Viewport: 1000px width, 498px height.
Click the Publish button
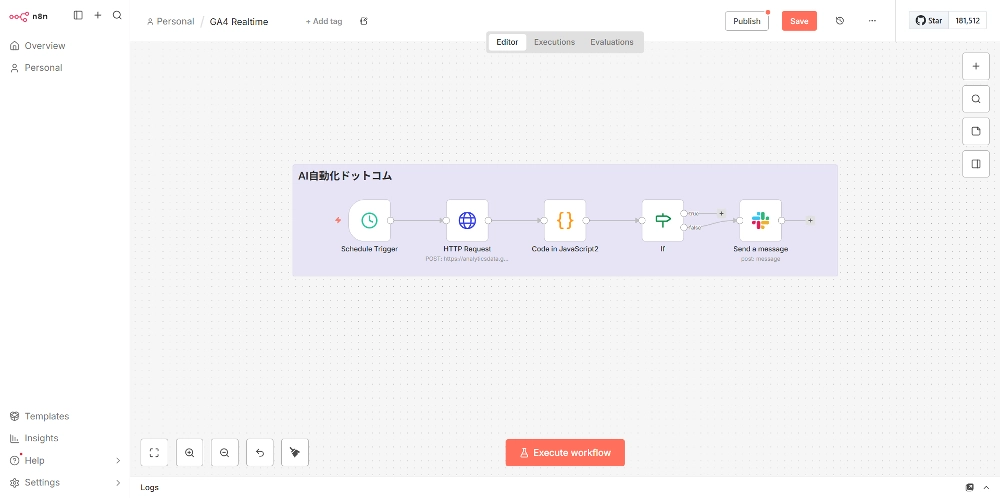point(746,21)
